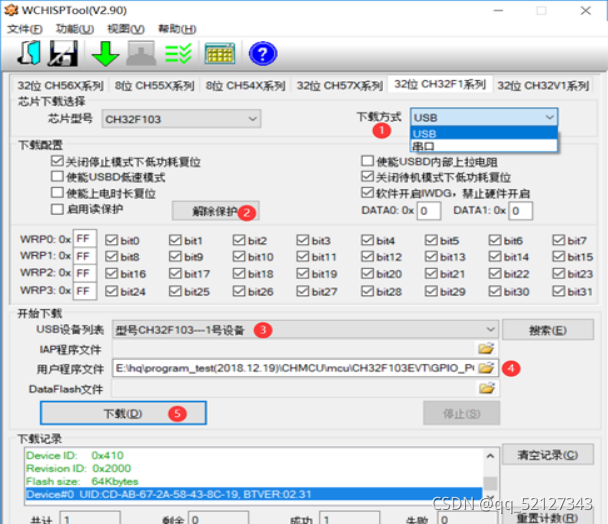The width and height of the screenshot is (608, 524).
Task: Click the 搜索(E) search button
Action: click(x=548, y=330)
